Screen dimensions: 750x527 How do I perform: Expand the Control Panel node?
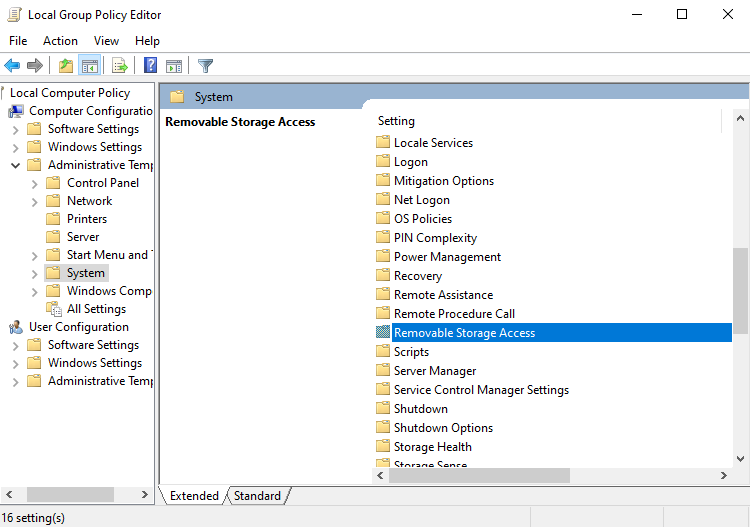click(x=34, y=184)
